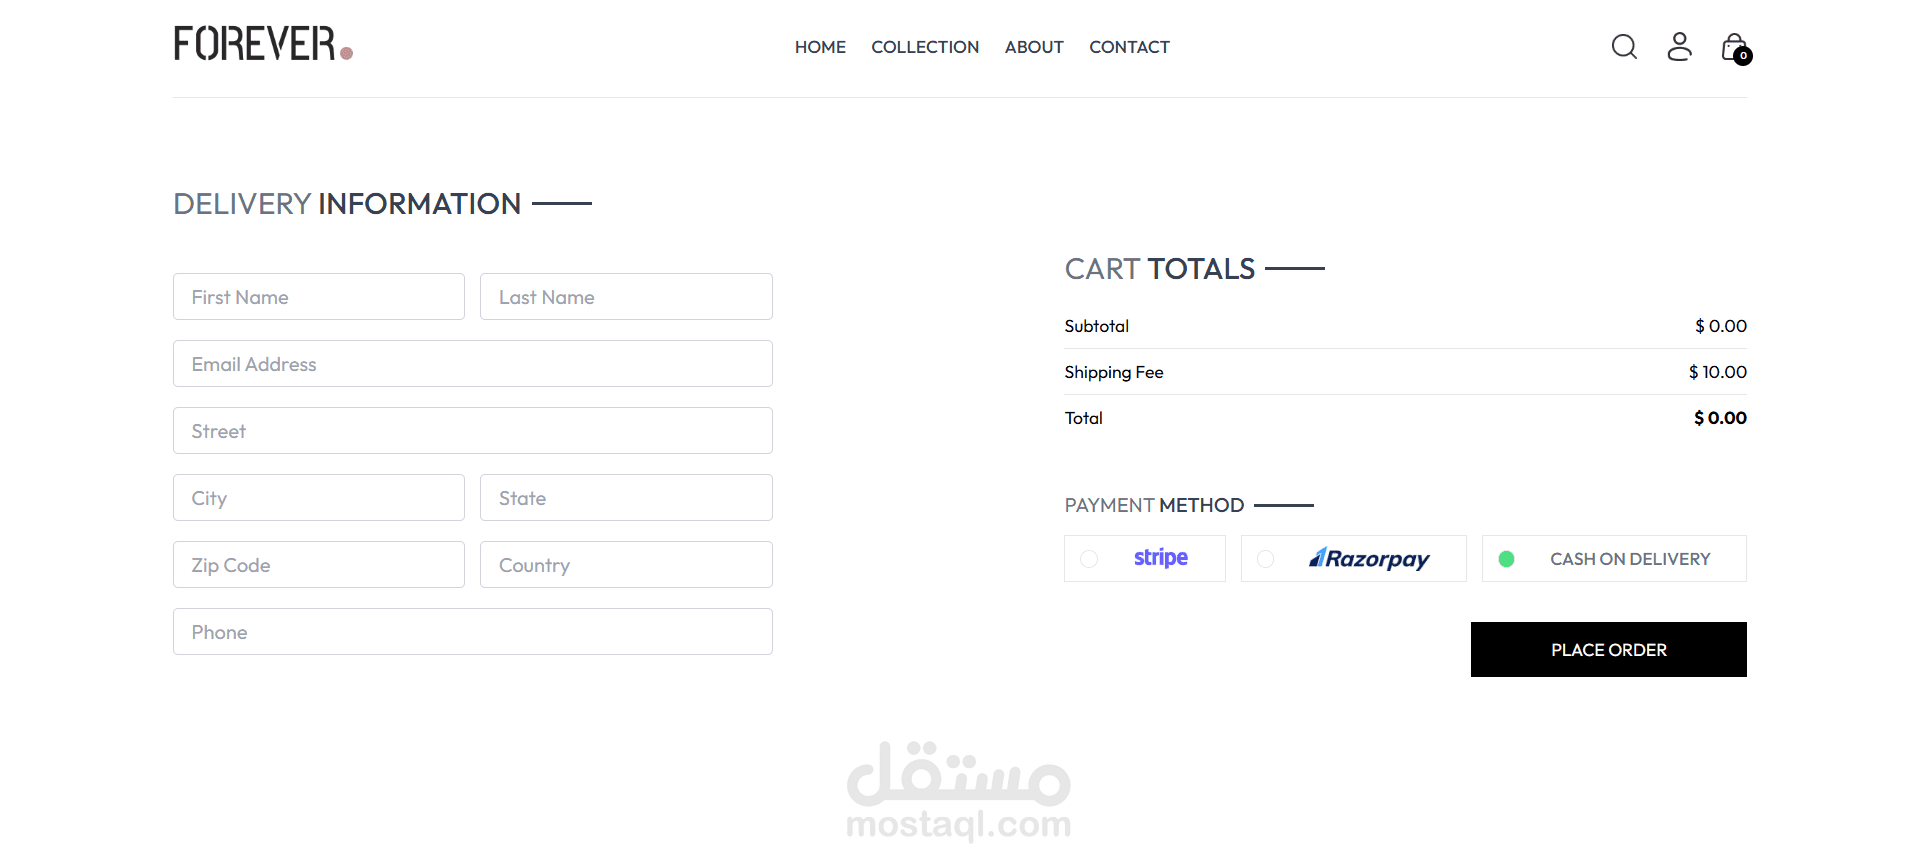
Task: Select the Stripe logo payment option
Action: (x=1161, y=558)
